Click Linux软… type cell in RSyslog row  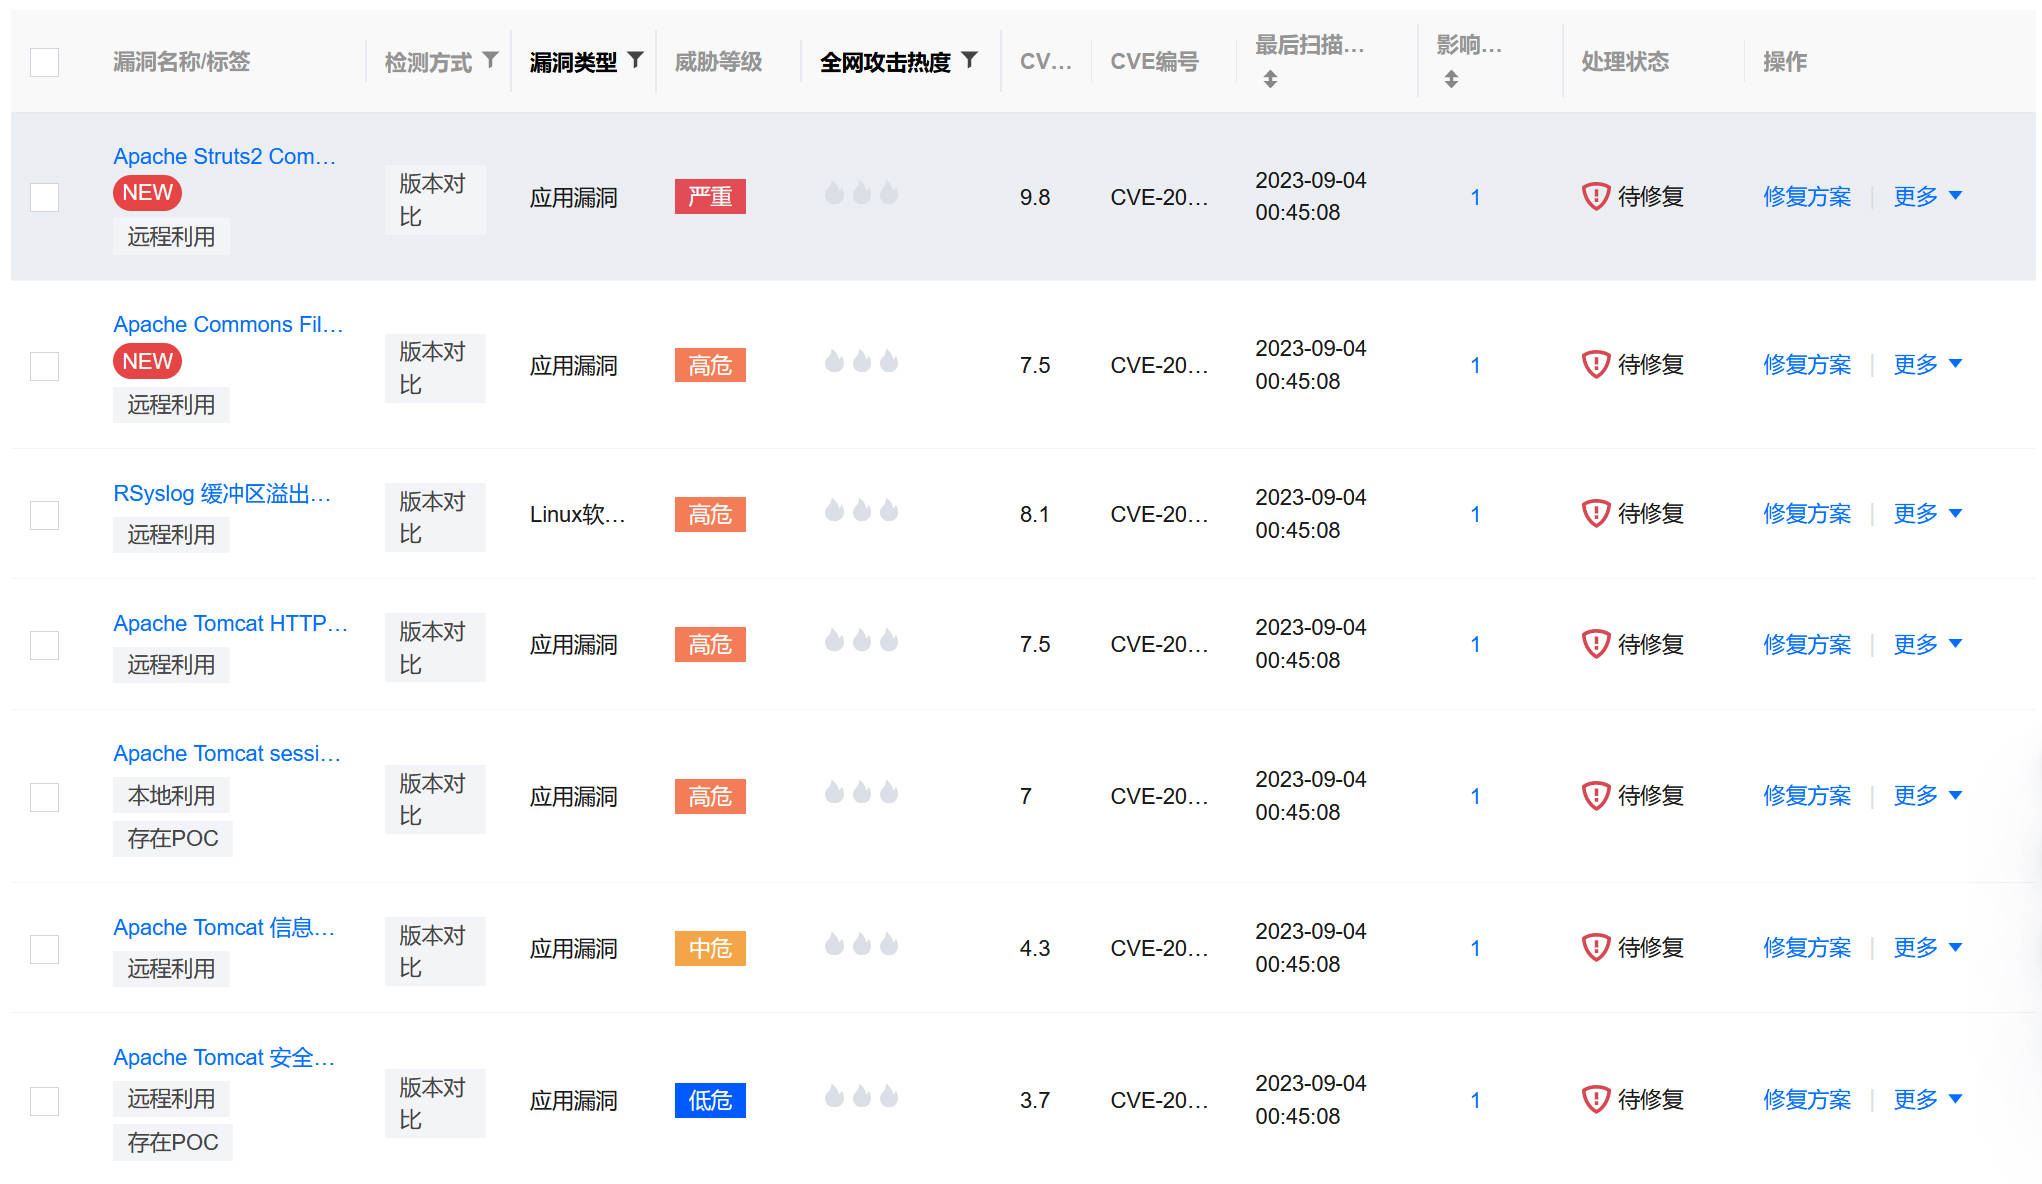[x=577, y=514]
